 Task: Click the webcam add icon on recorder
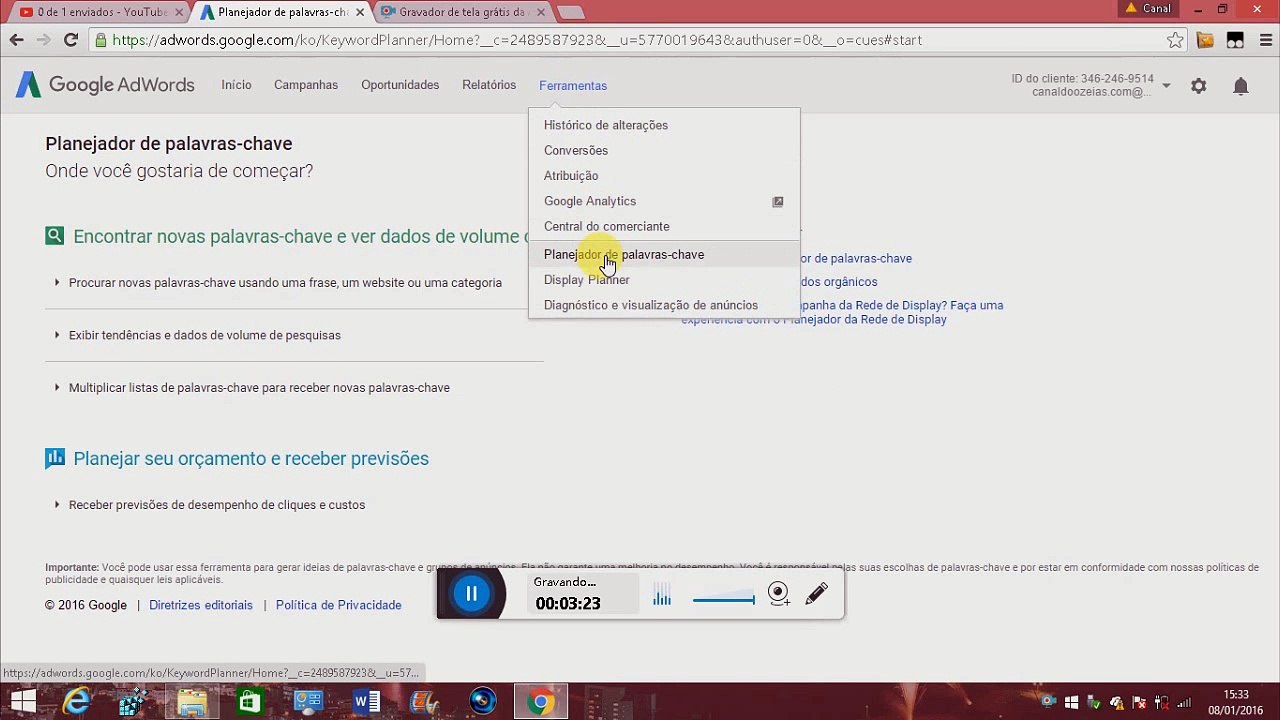coord(779,594)
